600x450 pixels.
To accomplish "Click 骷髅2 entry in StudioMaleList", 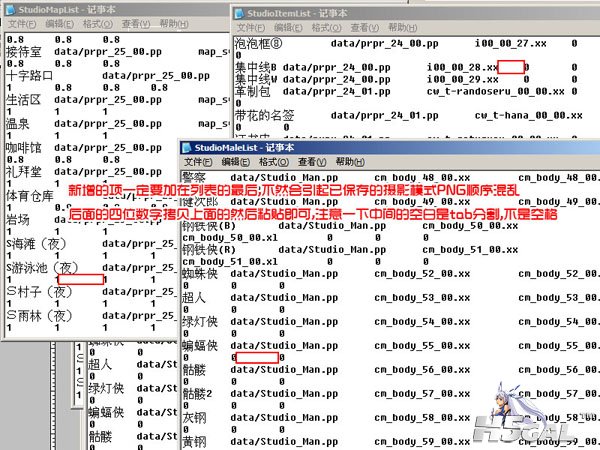I will pos(197,394).
